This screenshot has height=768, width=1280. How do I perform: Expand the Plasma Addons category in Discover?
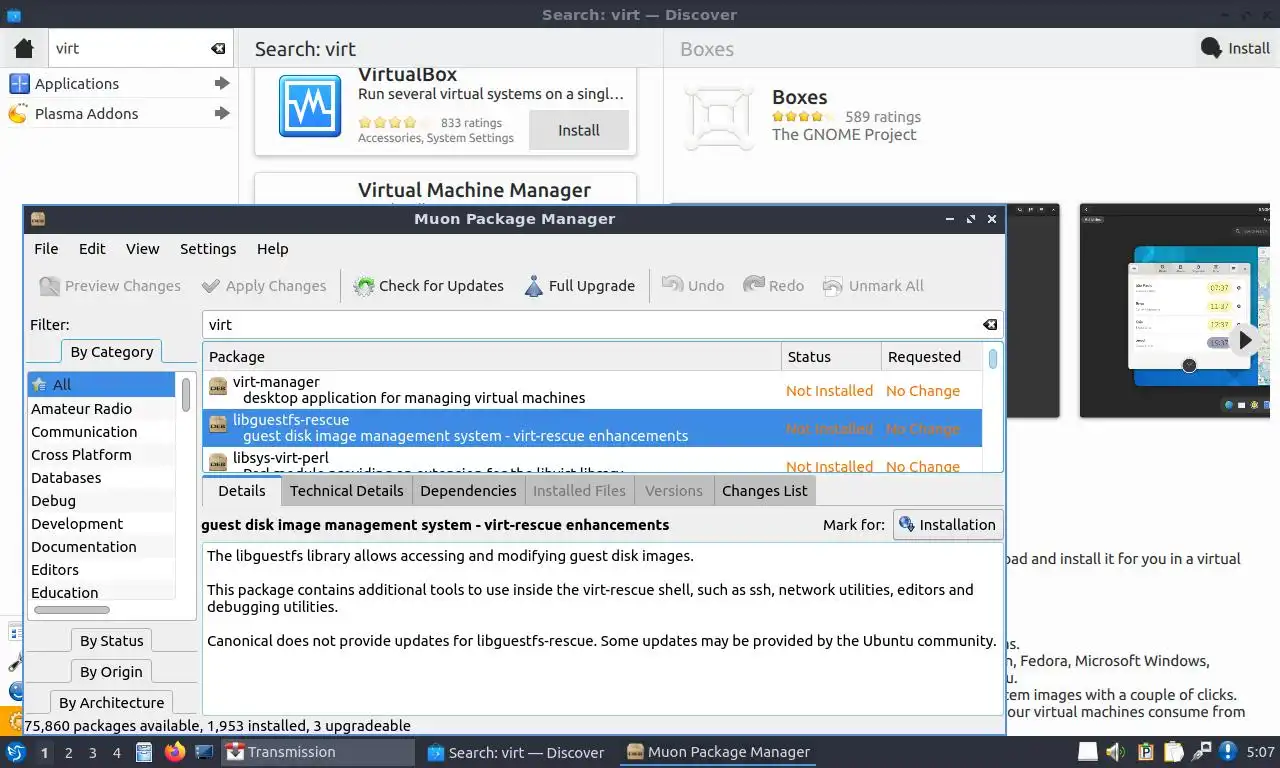(222, 114)
